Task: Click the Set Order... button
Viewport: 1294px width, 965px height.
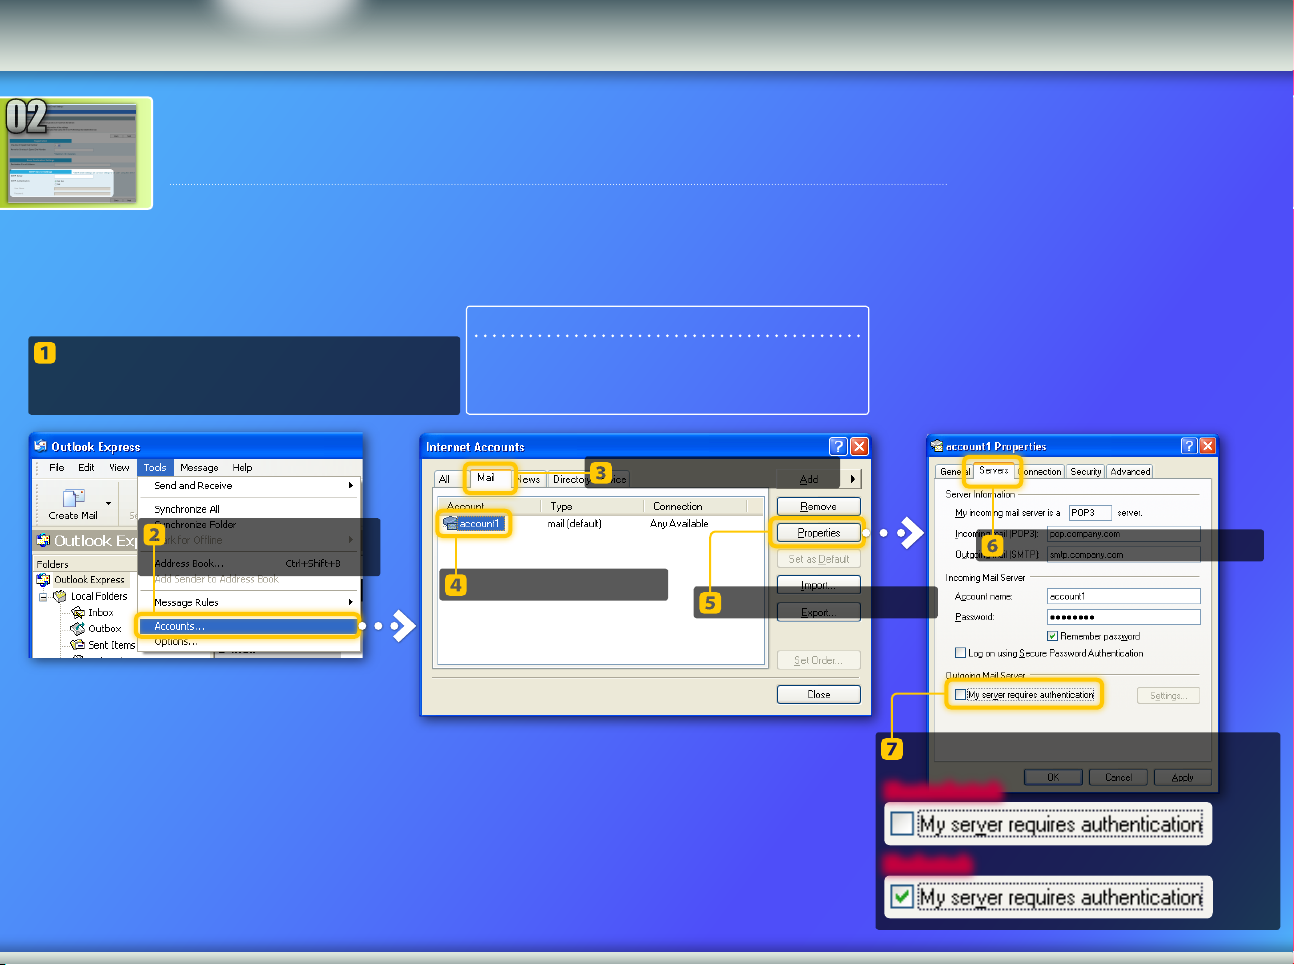Action: [x=818, y=660]
